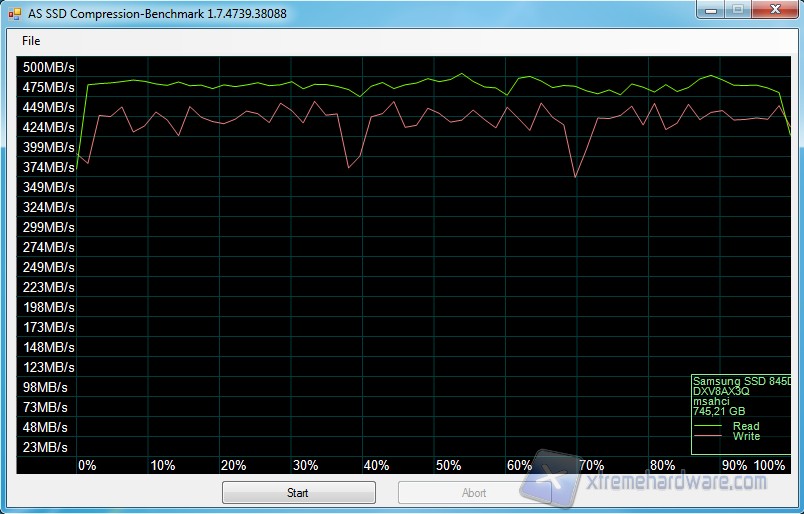
Task: Click the Samsung SSD drive name in legend
Action: coord(741,382)
